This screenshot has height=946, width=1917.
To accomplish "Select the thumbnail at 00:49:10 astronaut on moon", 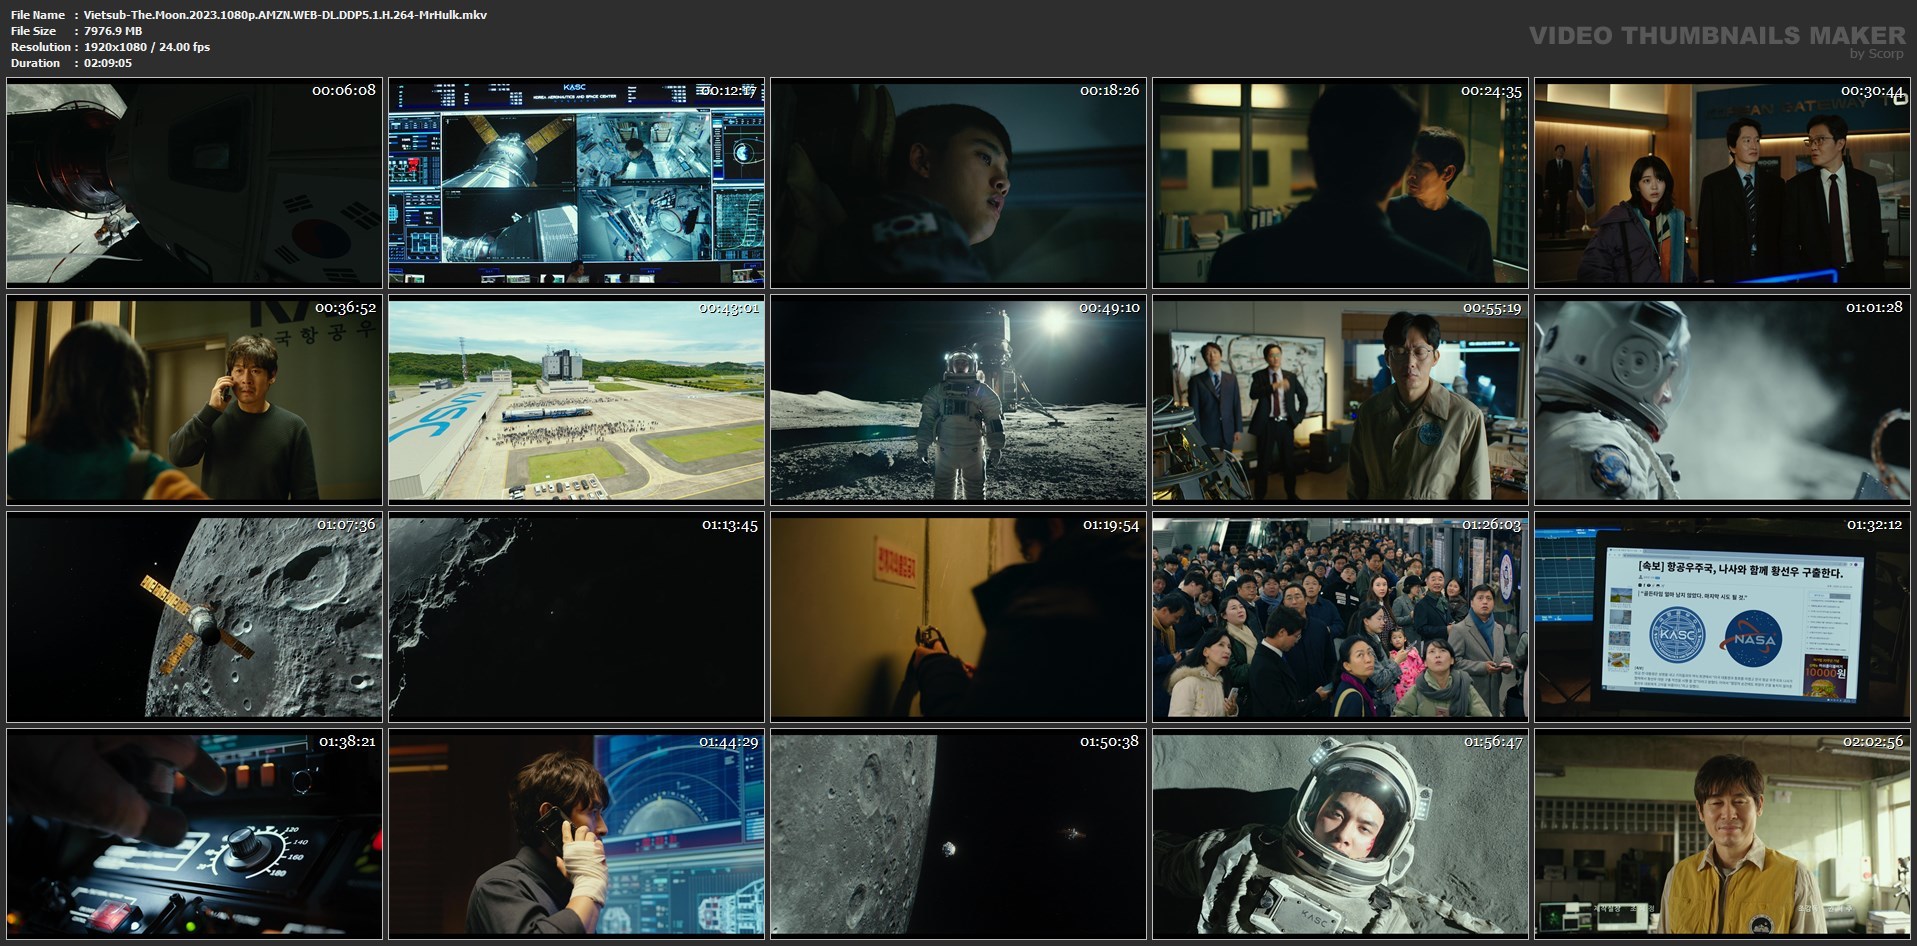I will click(958, 399).
